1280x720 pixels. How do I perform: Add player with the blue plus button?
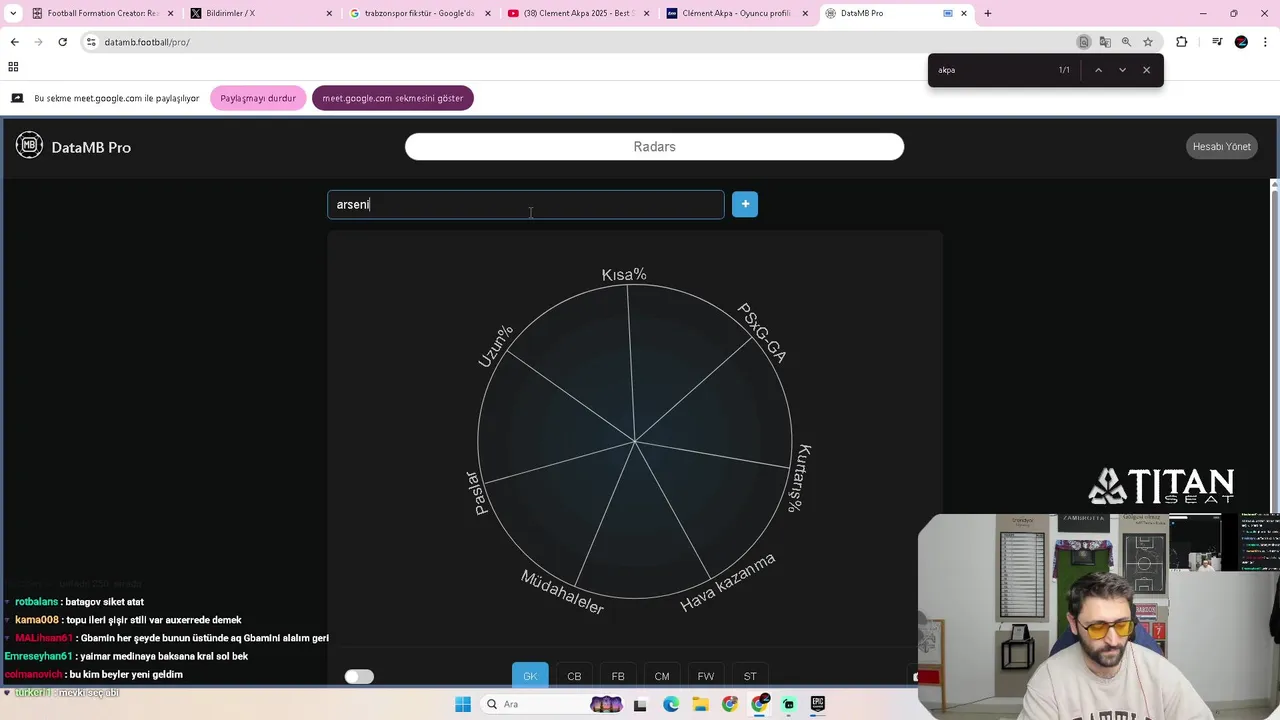745,204
